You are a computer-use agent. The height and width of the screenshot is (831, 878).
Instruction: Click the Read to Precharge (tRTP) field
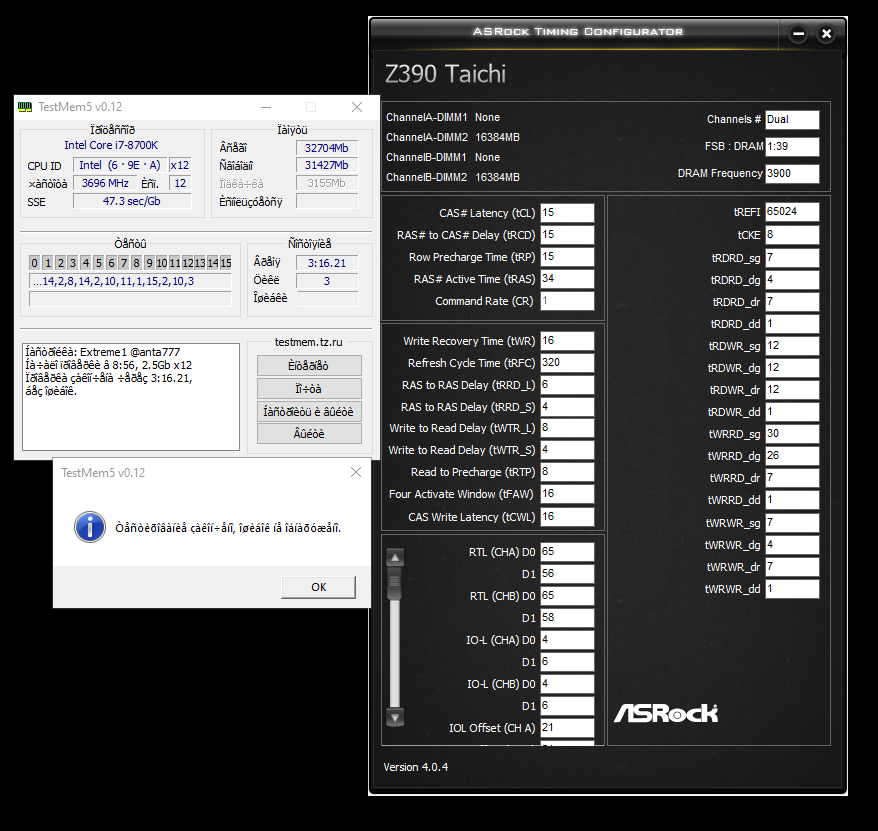pyautogui.click(x=567, y=471)
